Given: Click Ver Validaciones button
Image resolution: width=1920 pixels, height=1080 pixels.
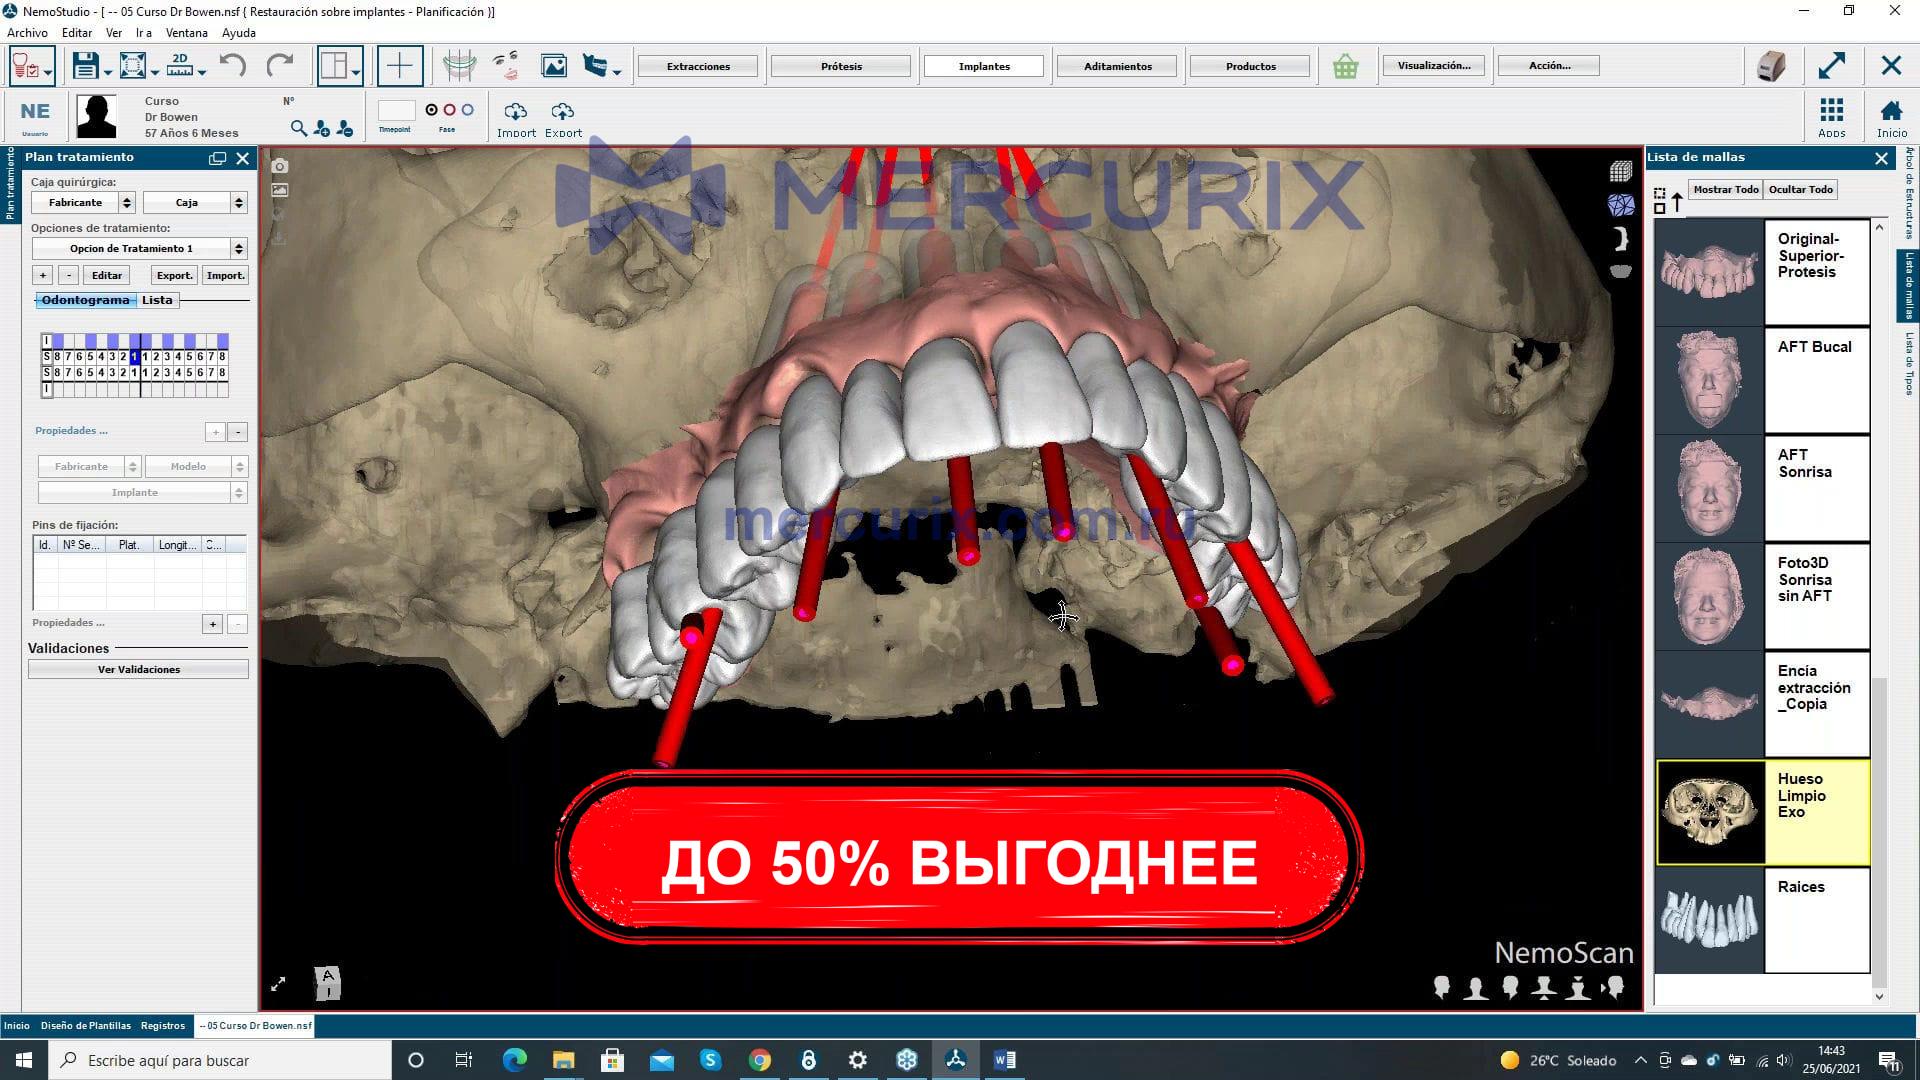Looking at the screenshot, I should point(139,670).
